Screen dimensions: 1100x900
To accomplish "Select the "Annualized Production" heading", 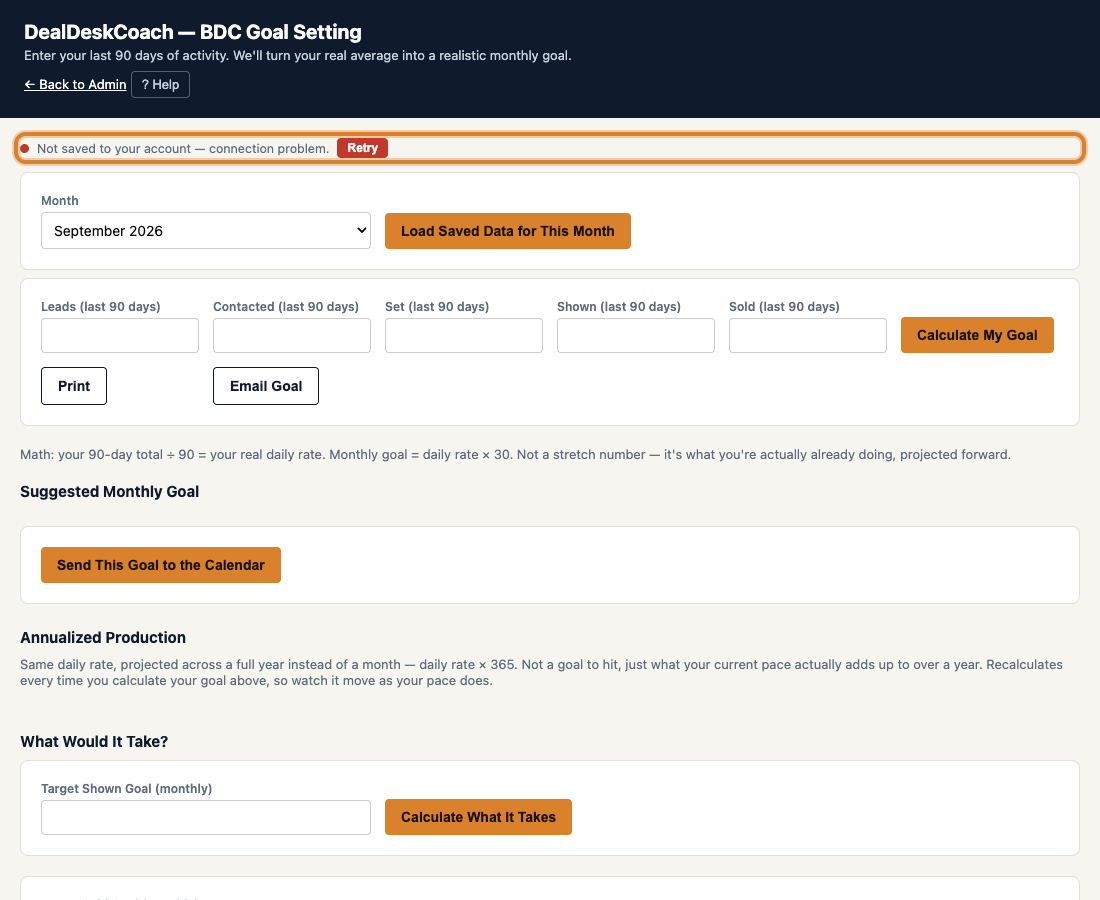I will pyautogui.click(x=103, y=638).
